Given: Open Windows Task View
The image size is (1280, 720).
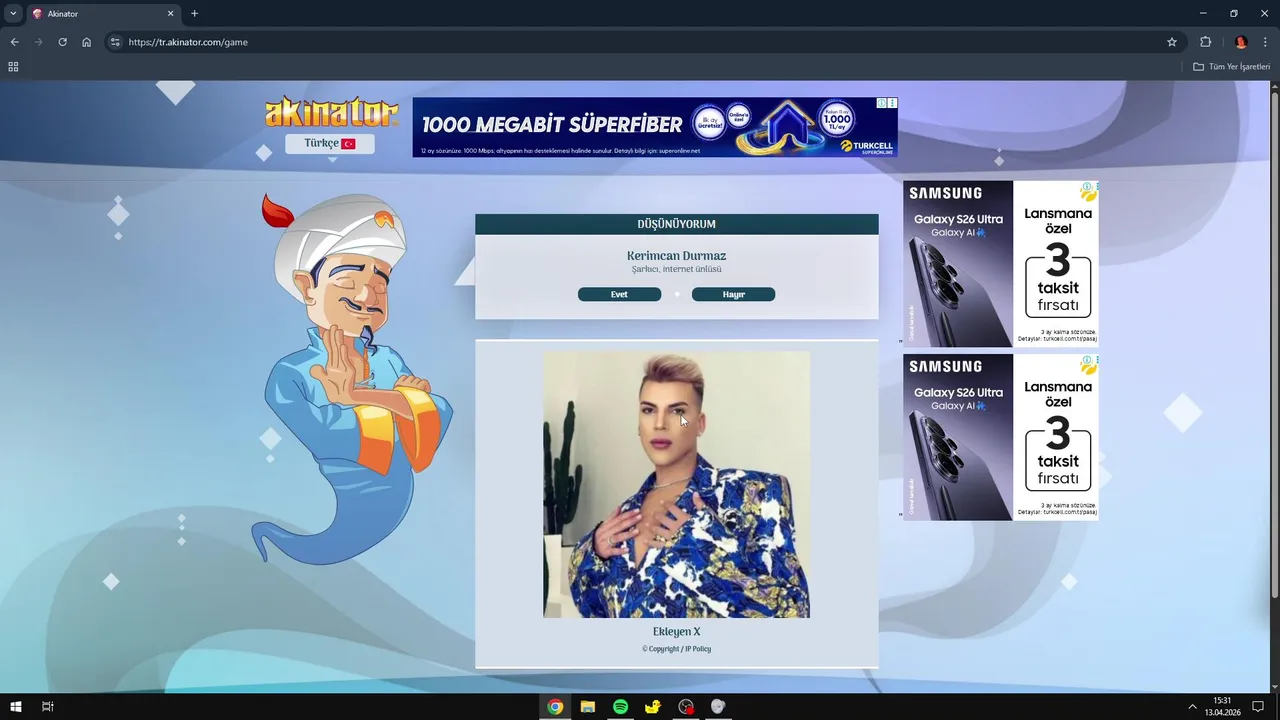Looking at the screenshot, I should (x=47, y=706).
